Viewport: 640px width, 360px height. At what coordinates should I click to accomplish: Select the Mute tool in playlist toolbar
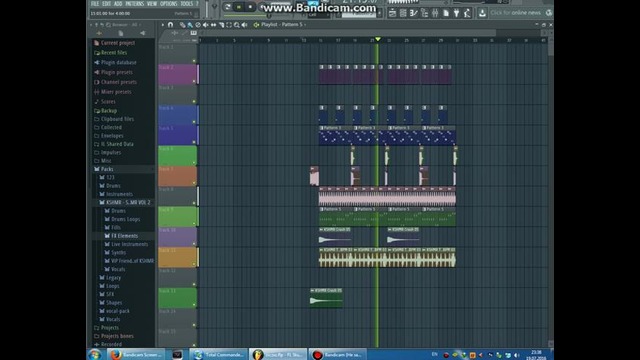[205, 25]
